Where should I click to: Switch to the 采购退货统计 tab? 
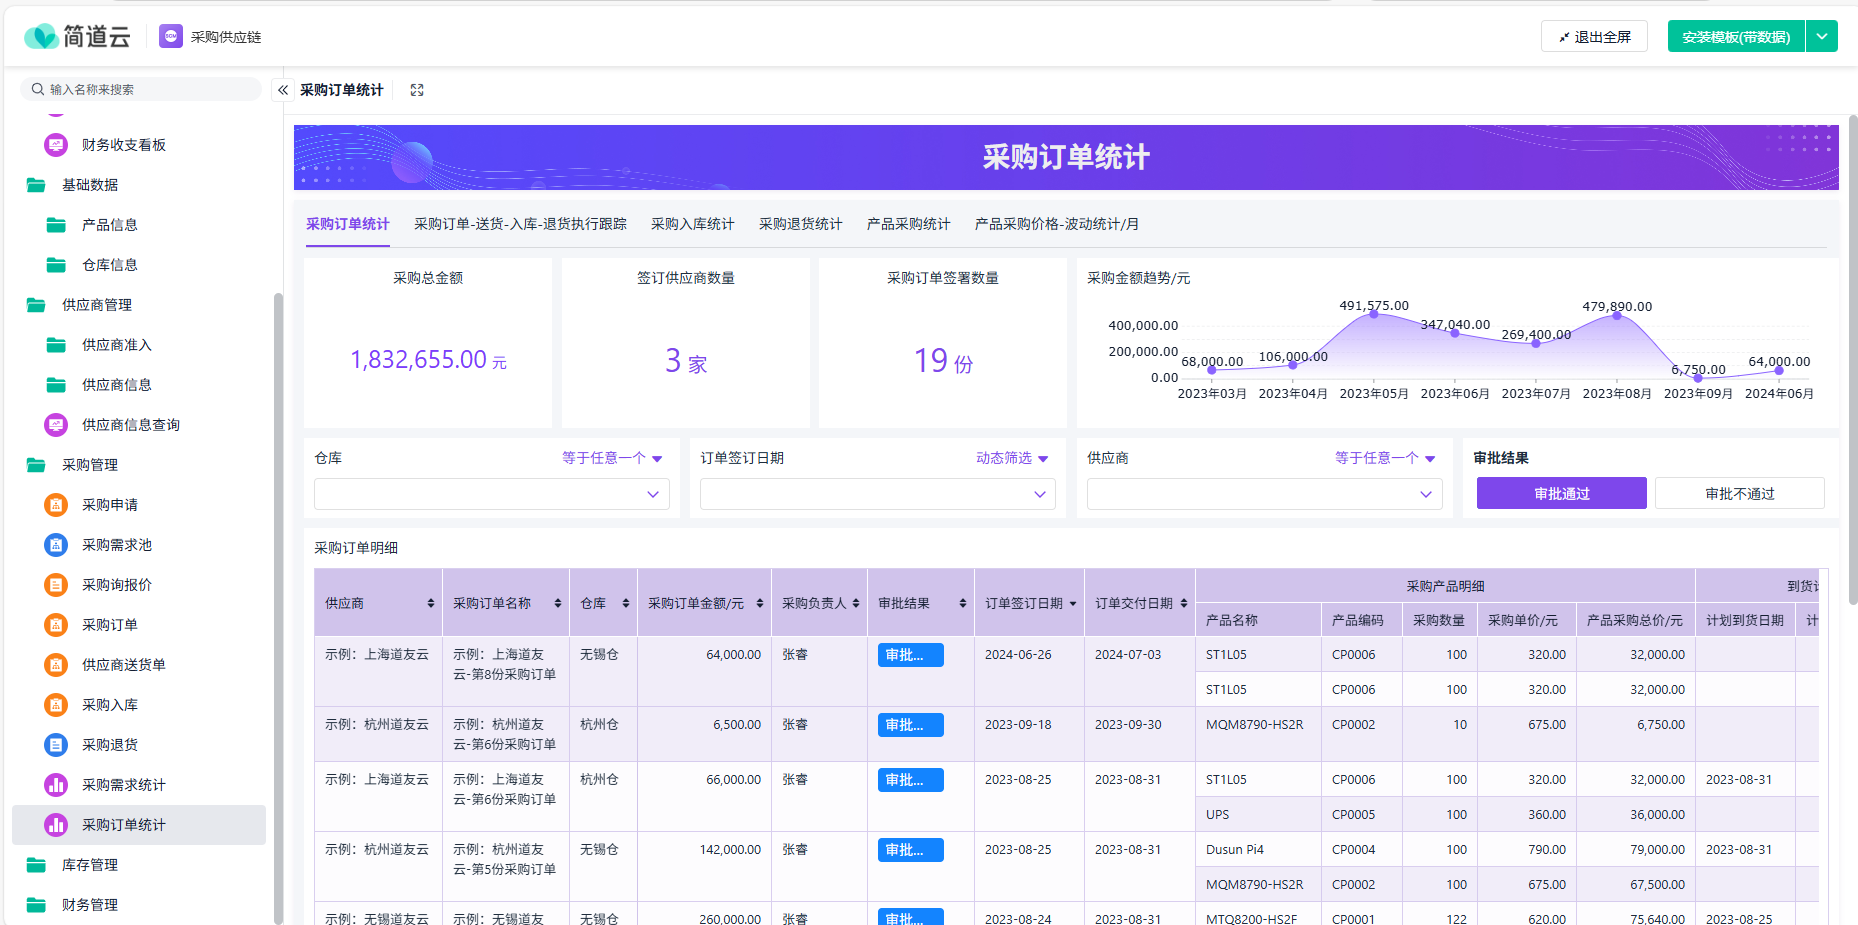click(x=799, y=224)
